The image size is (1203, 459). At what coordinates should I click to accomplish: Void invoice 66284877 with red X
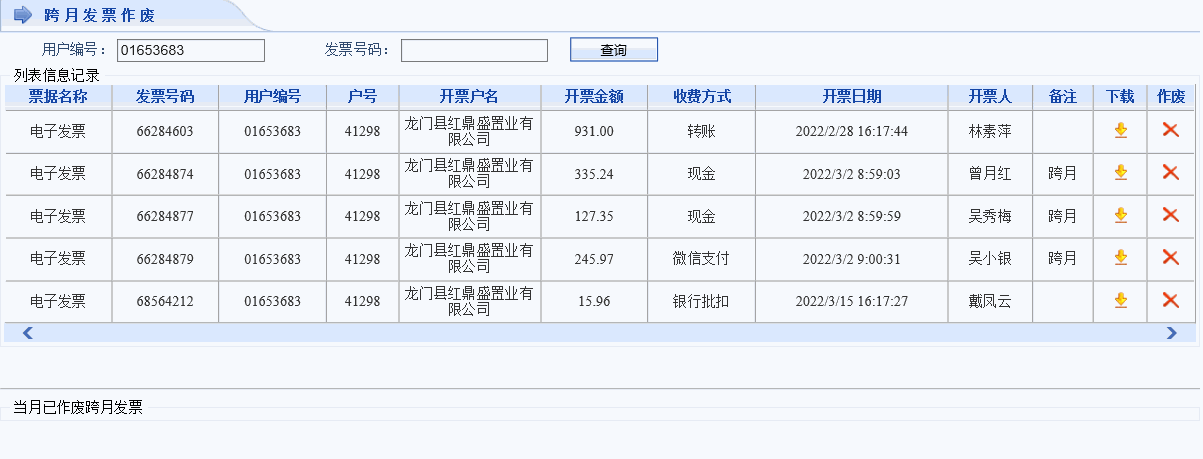pyautogui.click(x=1170, y=215)
